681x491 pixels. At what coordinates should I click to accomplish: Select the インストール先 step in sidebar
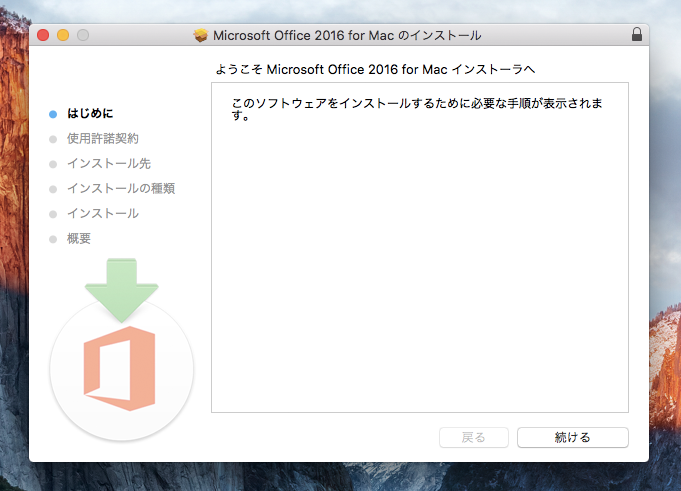[109, 164]
